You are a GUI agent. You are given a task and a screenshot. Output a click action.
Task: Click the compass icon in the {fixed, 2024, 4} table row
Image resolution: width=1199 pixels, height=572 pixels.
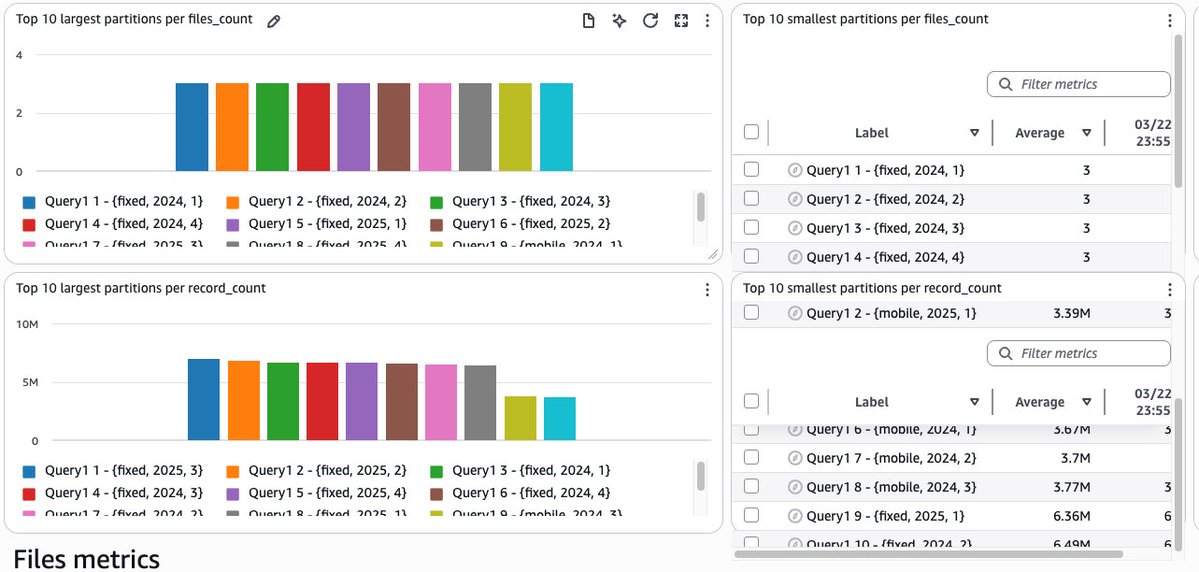[794, 257]
